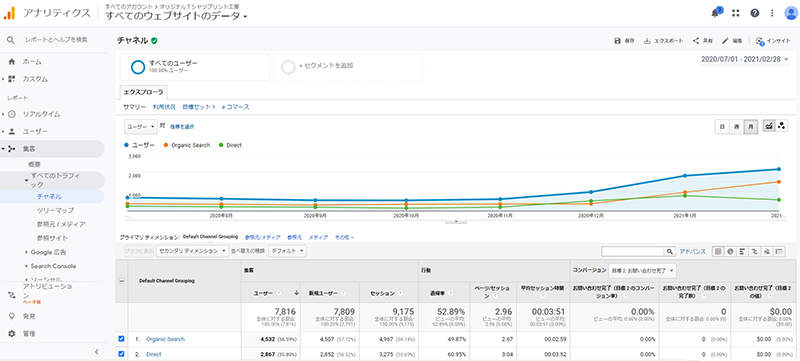
Task: Click the エクスポート export button
Action: [663, 41]
